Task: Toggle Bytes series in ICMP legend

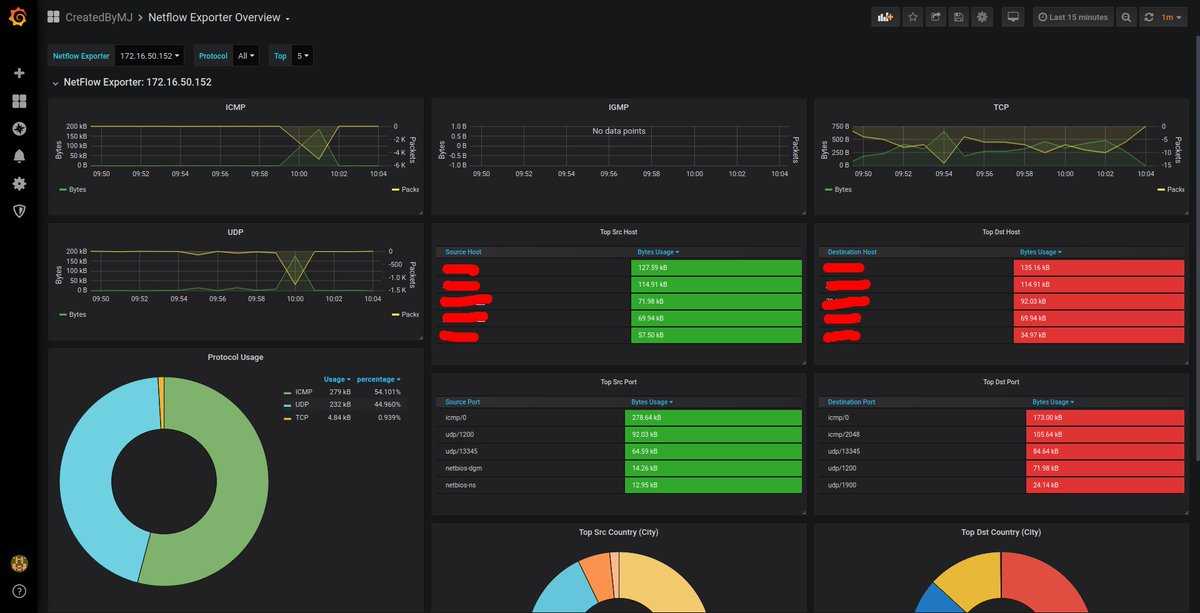Action: click(72, 189)
